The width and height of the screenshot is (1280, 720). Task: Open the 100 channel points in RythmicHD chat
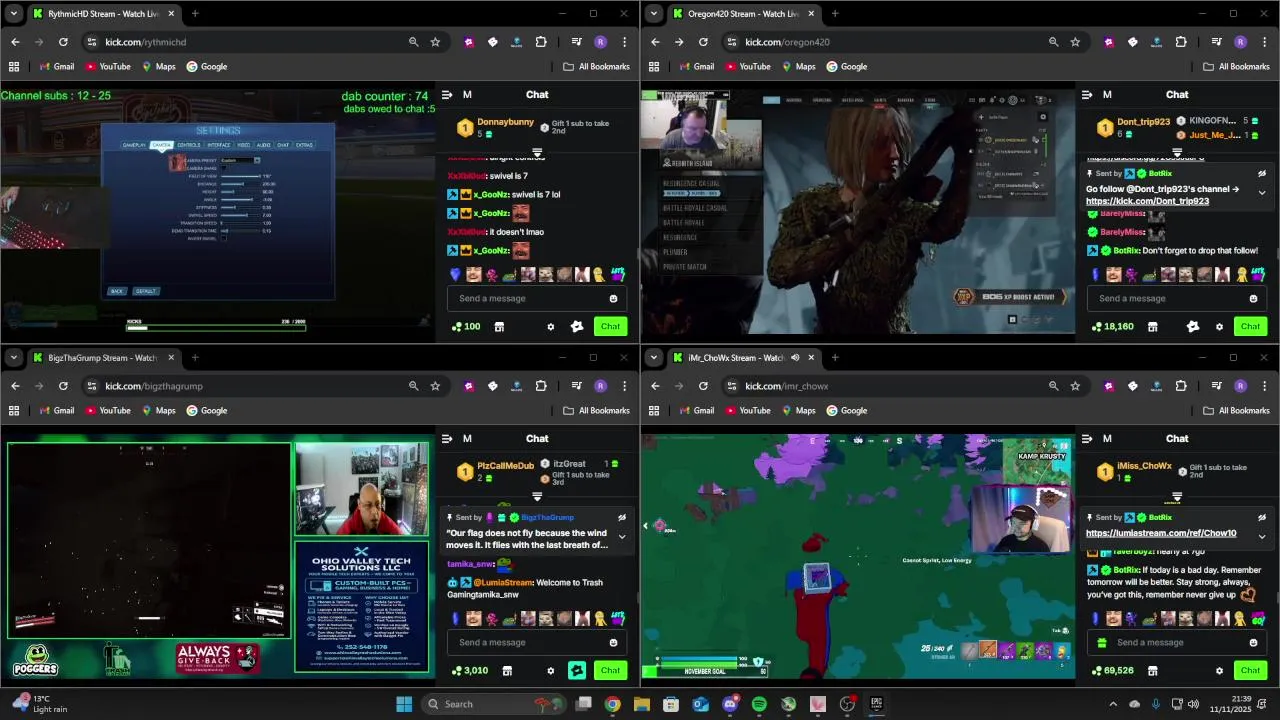[466, 327]
